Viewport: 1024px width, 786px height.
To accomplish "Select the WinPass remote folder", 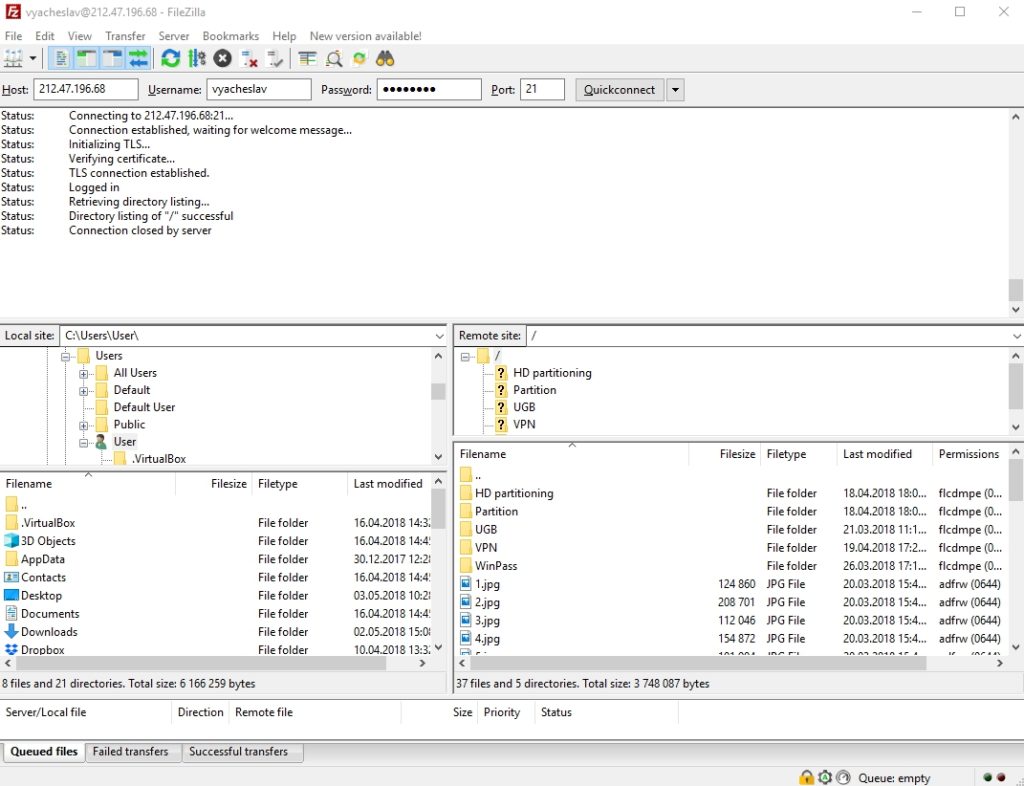I will pyautogui.click(x=496, y=566).
